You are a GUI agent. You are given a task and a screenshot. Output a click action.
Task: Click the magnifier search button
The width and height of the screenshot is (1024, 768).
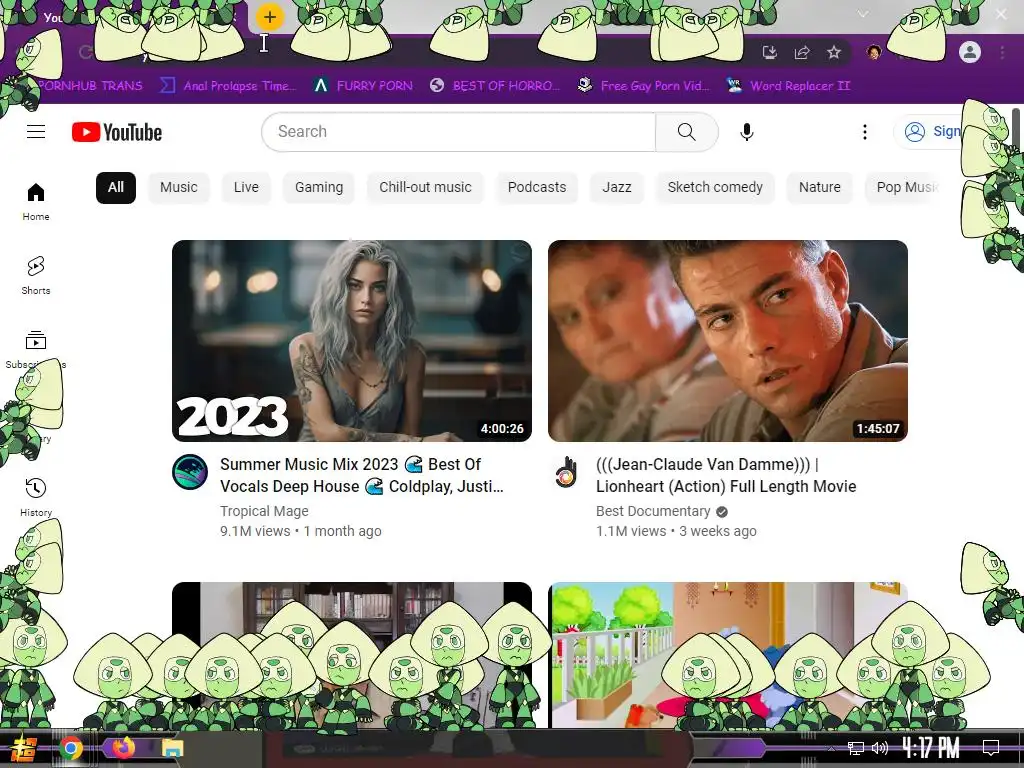coord(686,132)
